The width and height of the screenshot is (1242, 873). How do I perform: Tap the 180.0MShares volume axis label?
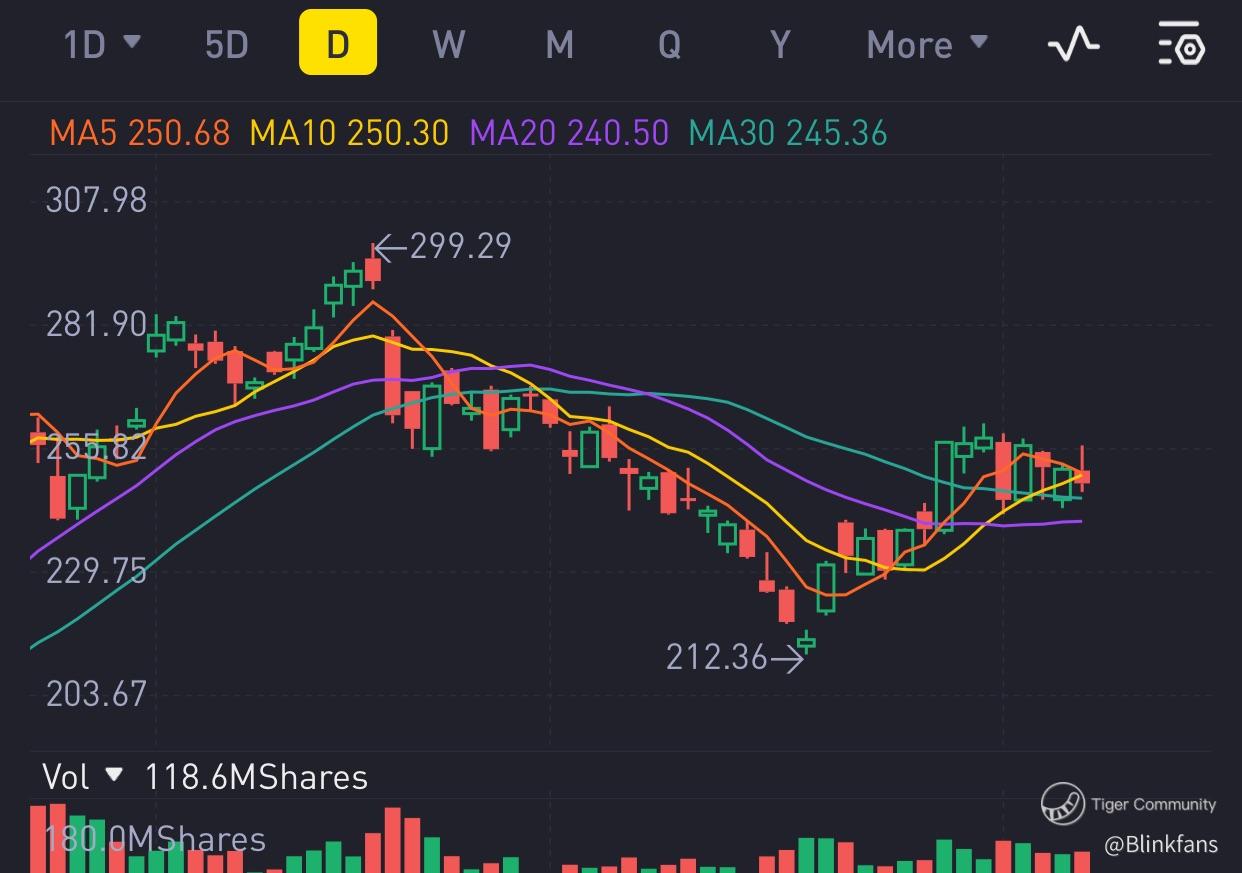pyautogui.click(x=155, y=839)
